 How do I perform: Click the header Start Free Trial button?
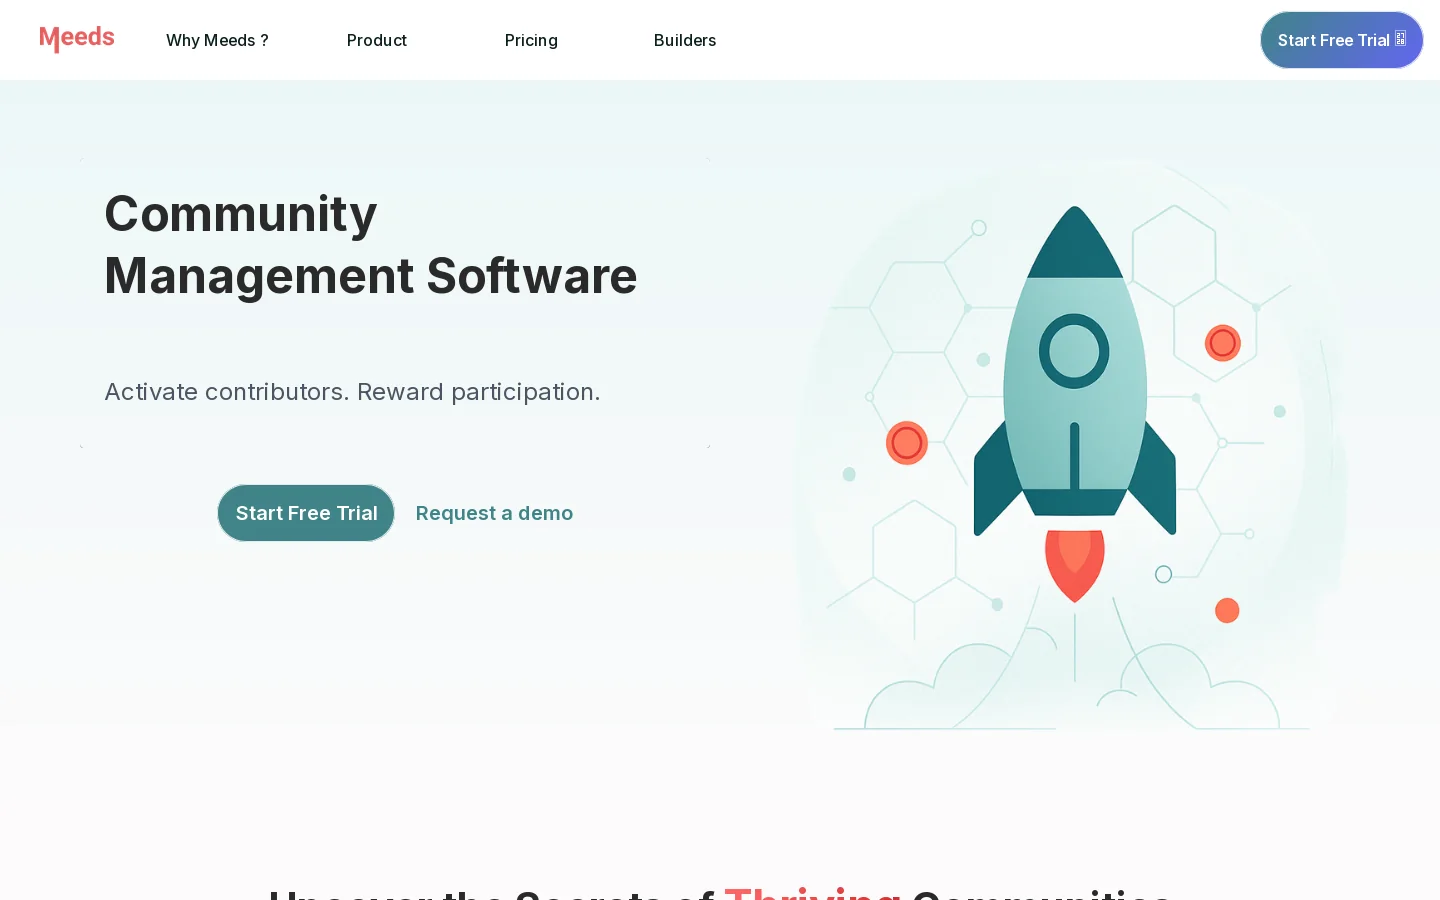pos(1342,40)
